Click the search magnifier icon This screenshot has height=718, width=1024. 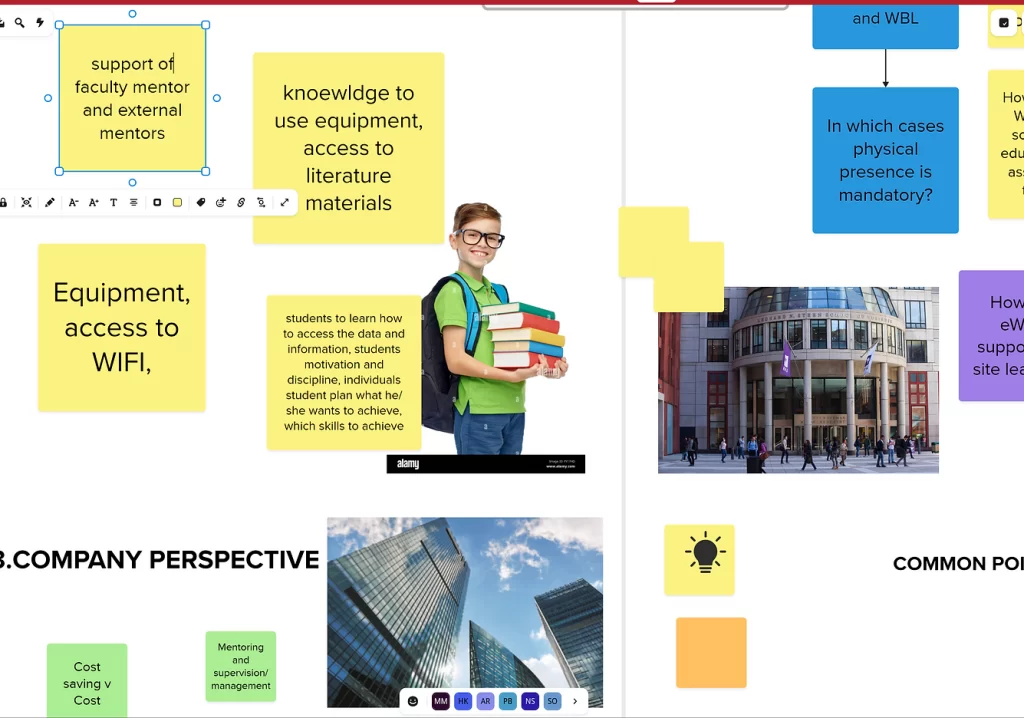tap(19, 23)
